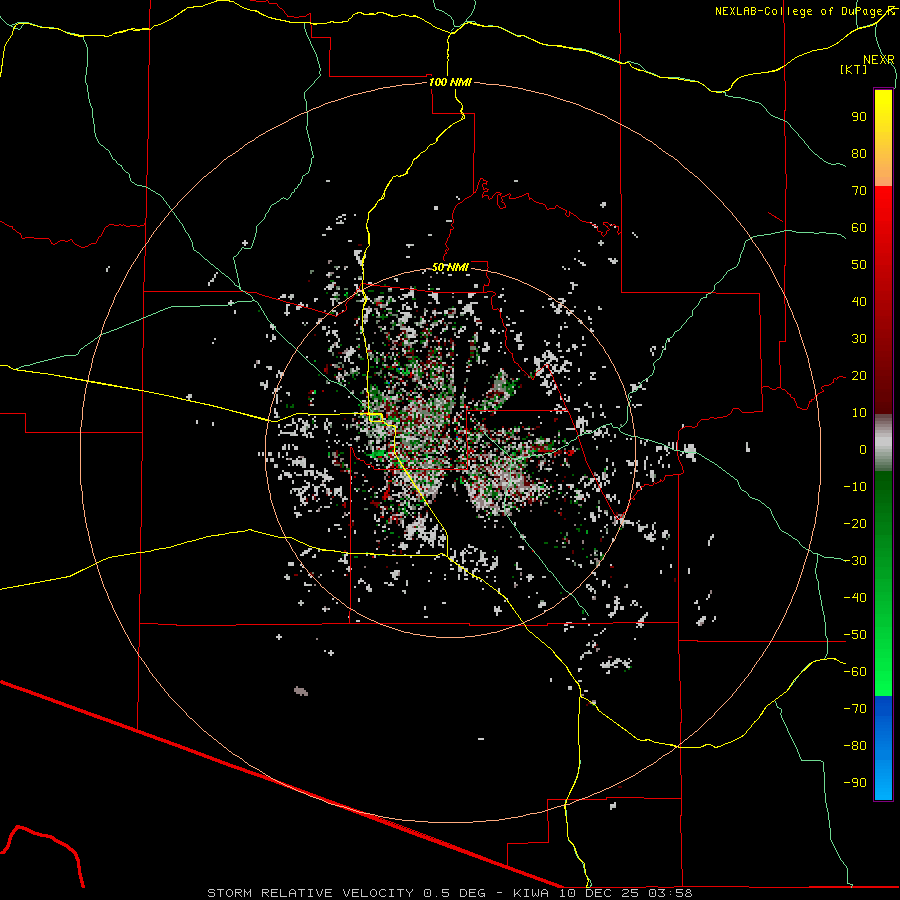
Task: Click the STORM RELATIVE VELOCITY footer title
Action: pyautogui.click(x=310, y=893)
